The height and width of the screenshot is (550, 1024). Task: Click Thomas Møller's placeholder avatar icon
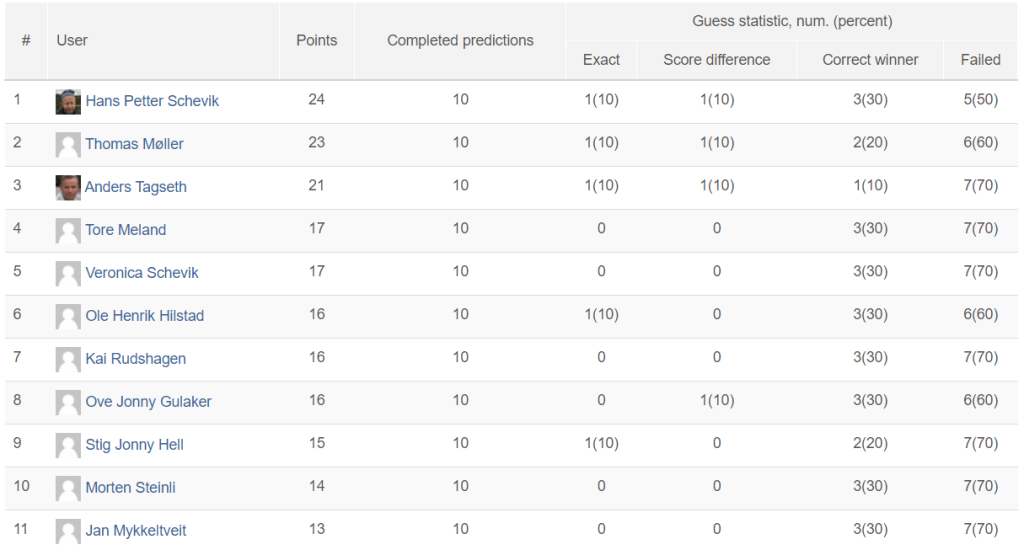[x=68, y=145]
